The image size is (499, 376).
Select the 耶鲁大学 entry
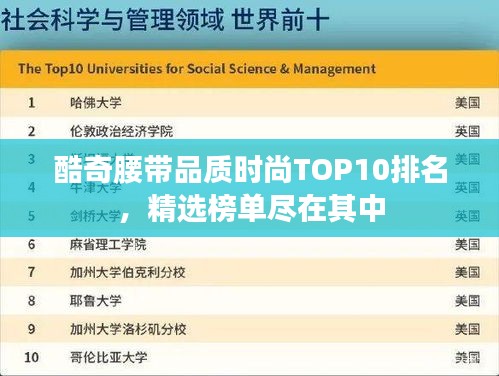(96, 301)
